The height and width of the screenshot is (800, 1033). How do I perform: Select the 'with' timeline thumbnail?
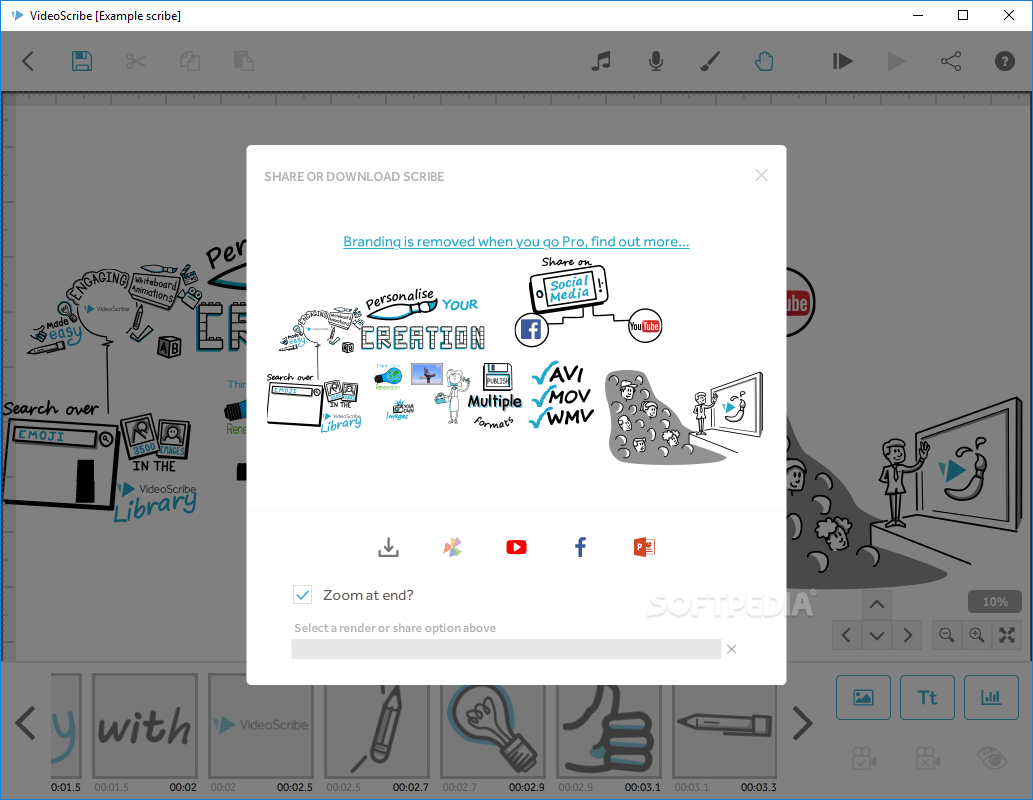tap(145, 726)
